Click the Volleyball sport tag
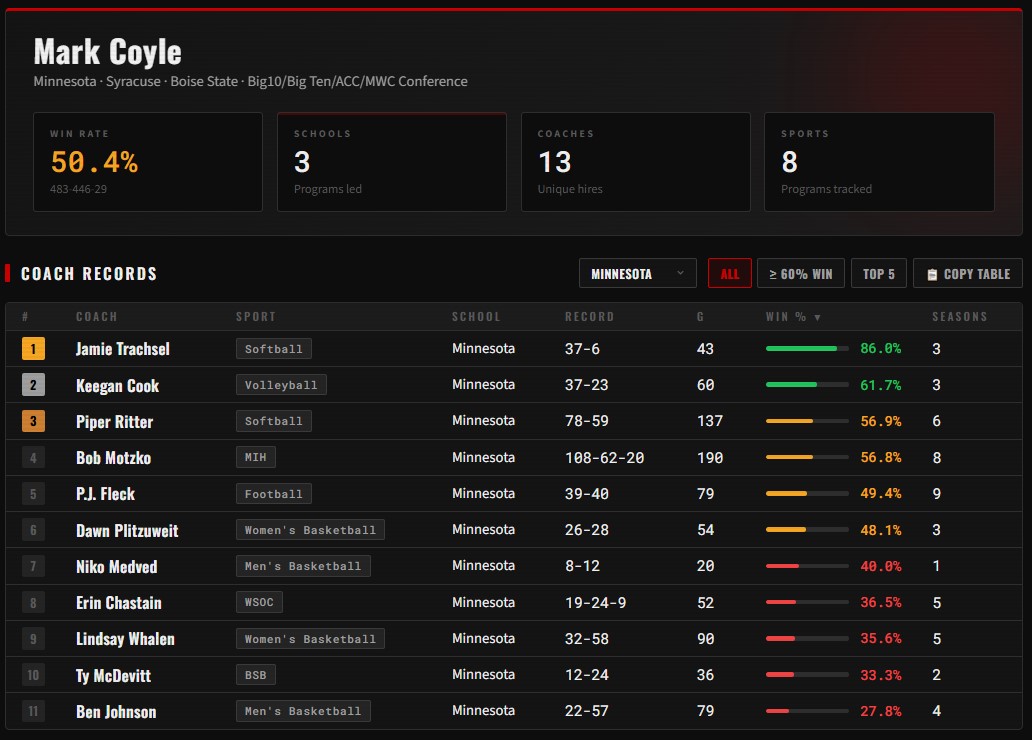The image size is (1032, 740). [281, 384]
